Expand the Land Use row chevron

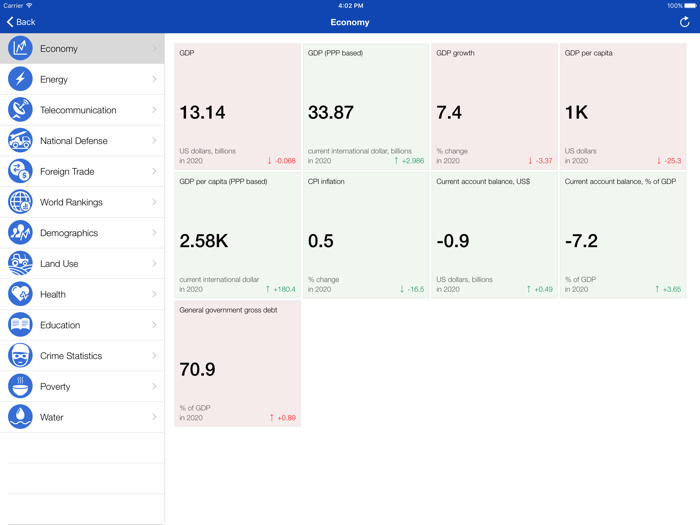(154, 263)
